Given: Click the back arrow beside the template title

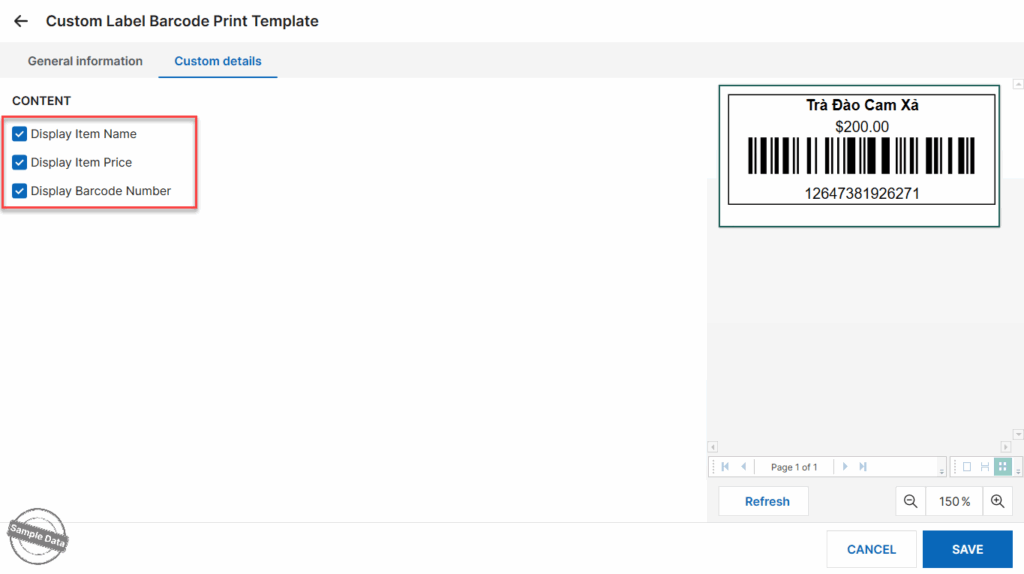Looking at the screenshot, I should [21, 21].
